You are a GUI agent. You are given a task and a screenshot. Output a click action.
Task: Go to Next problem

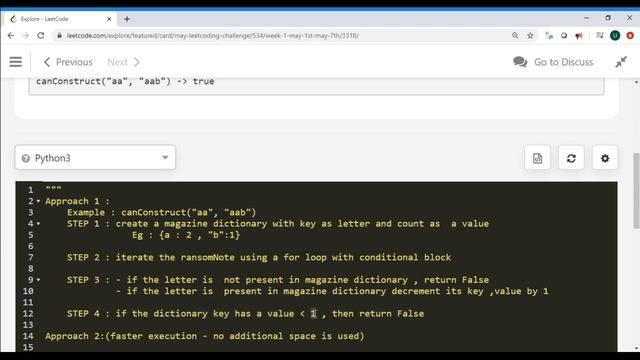point(124,62)
